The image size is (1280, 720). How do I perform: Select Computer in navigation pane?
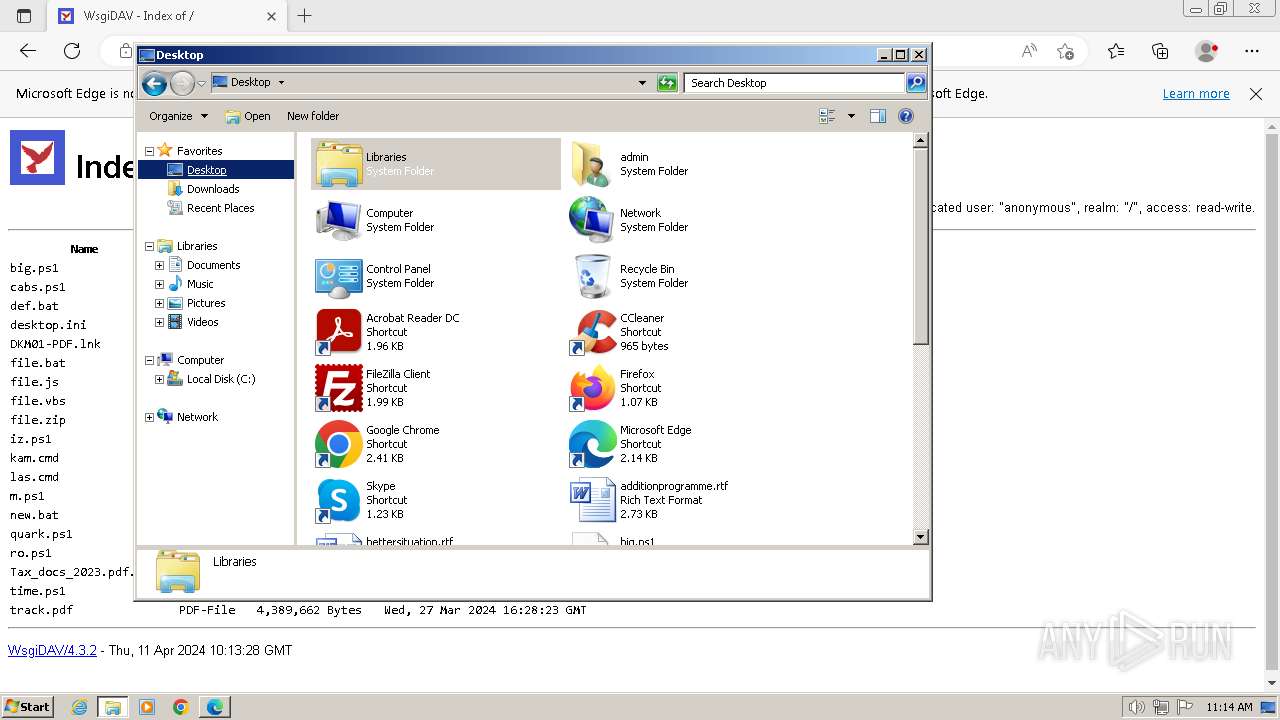click(x=201, y=360)
